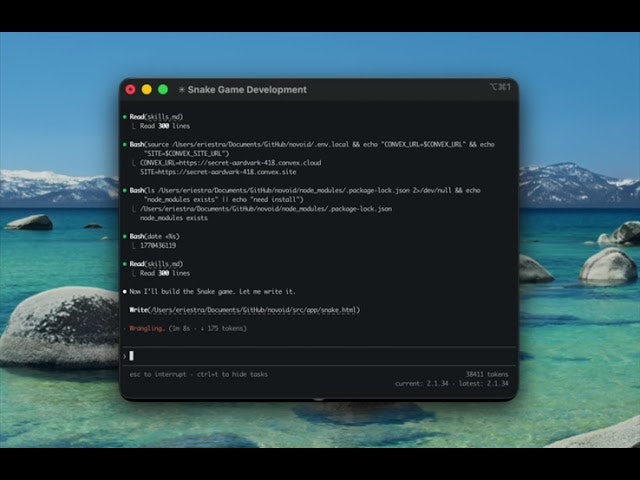Click the 1770436119 timestamp output
This screenshot has width=640, height=480.
pyautogui.click(x=158, y=245)
